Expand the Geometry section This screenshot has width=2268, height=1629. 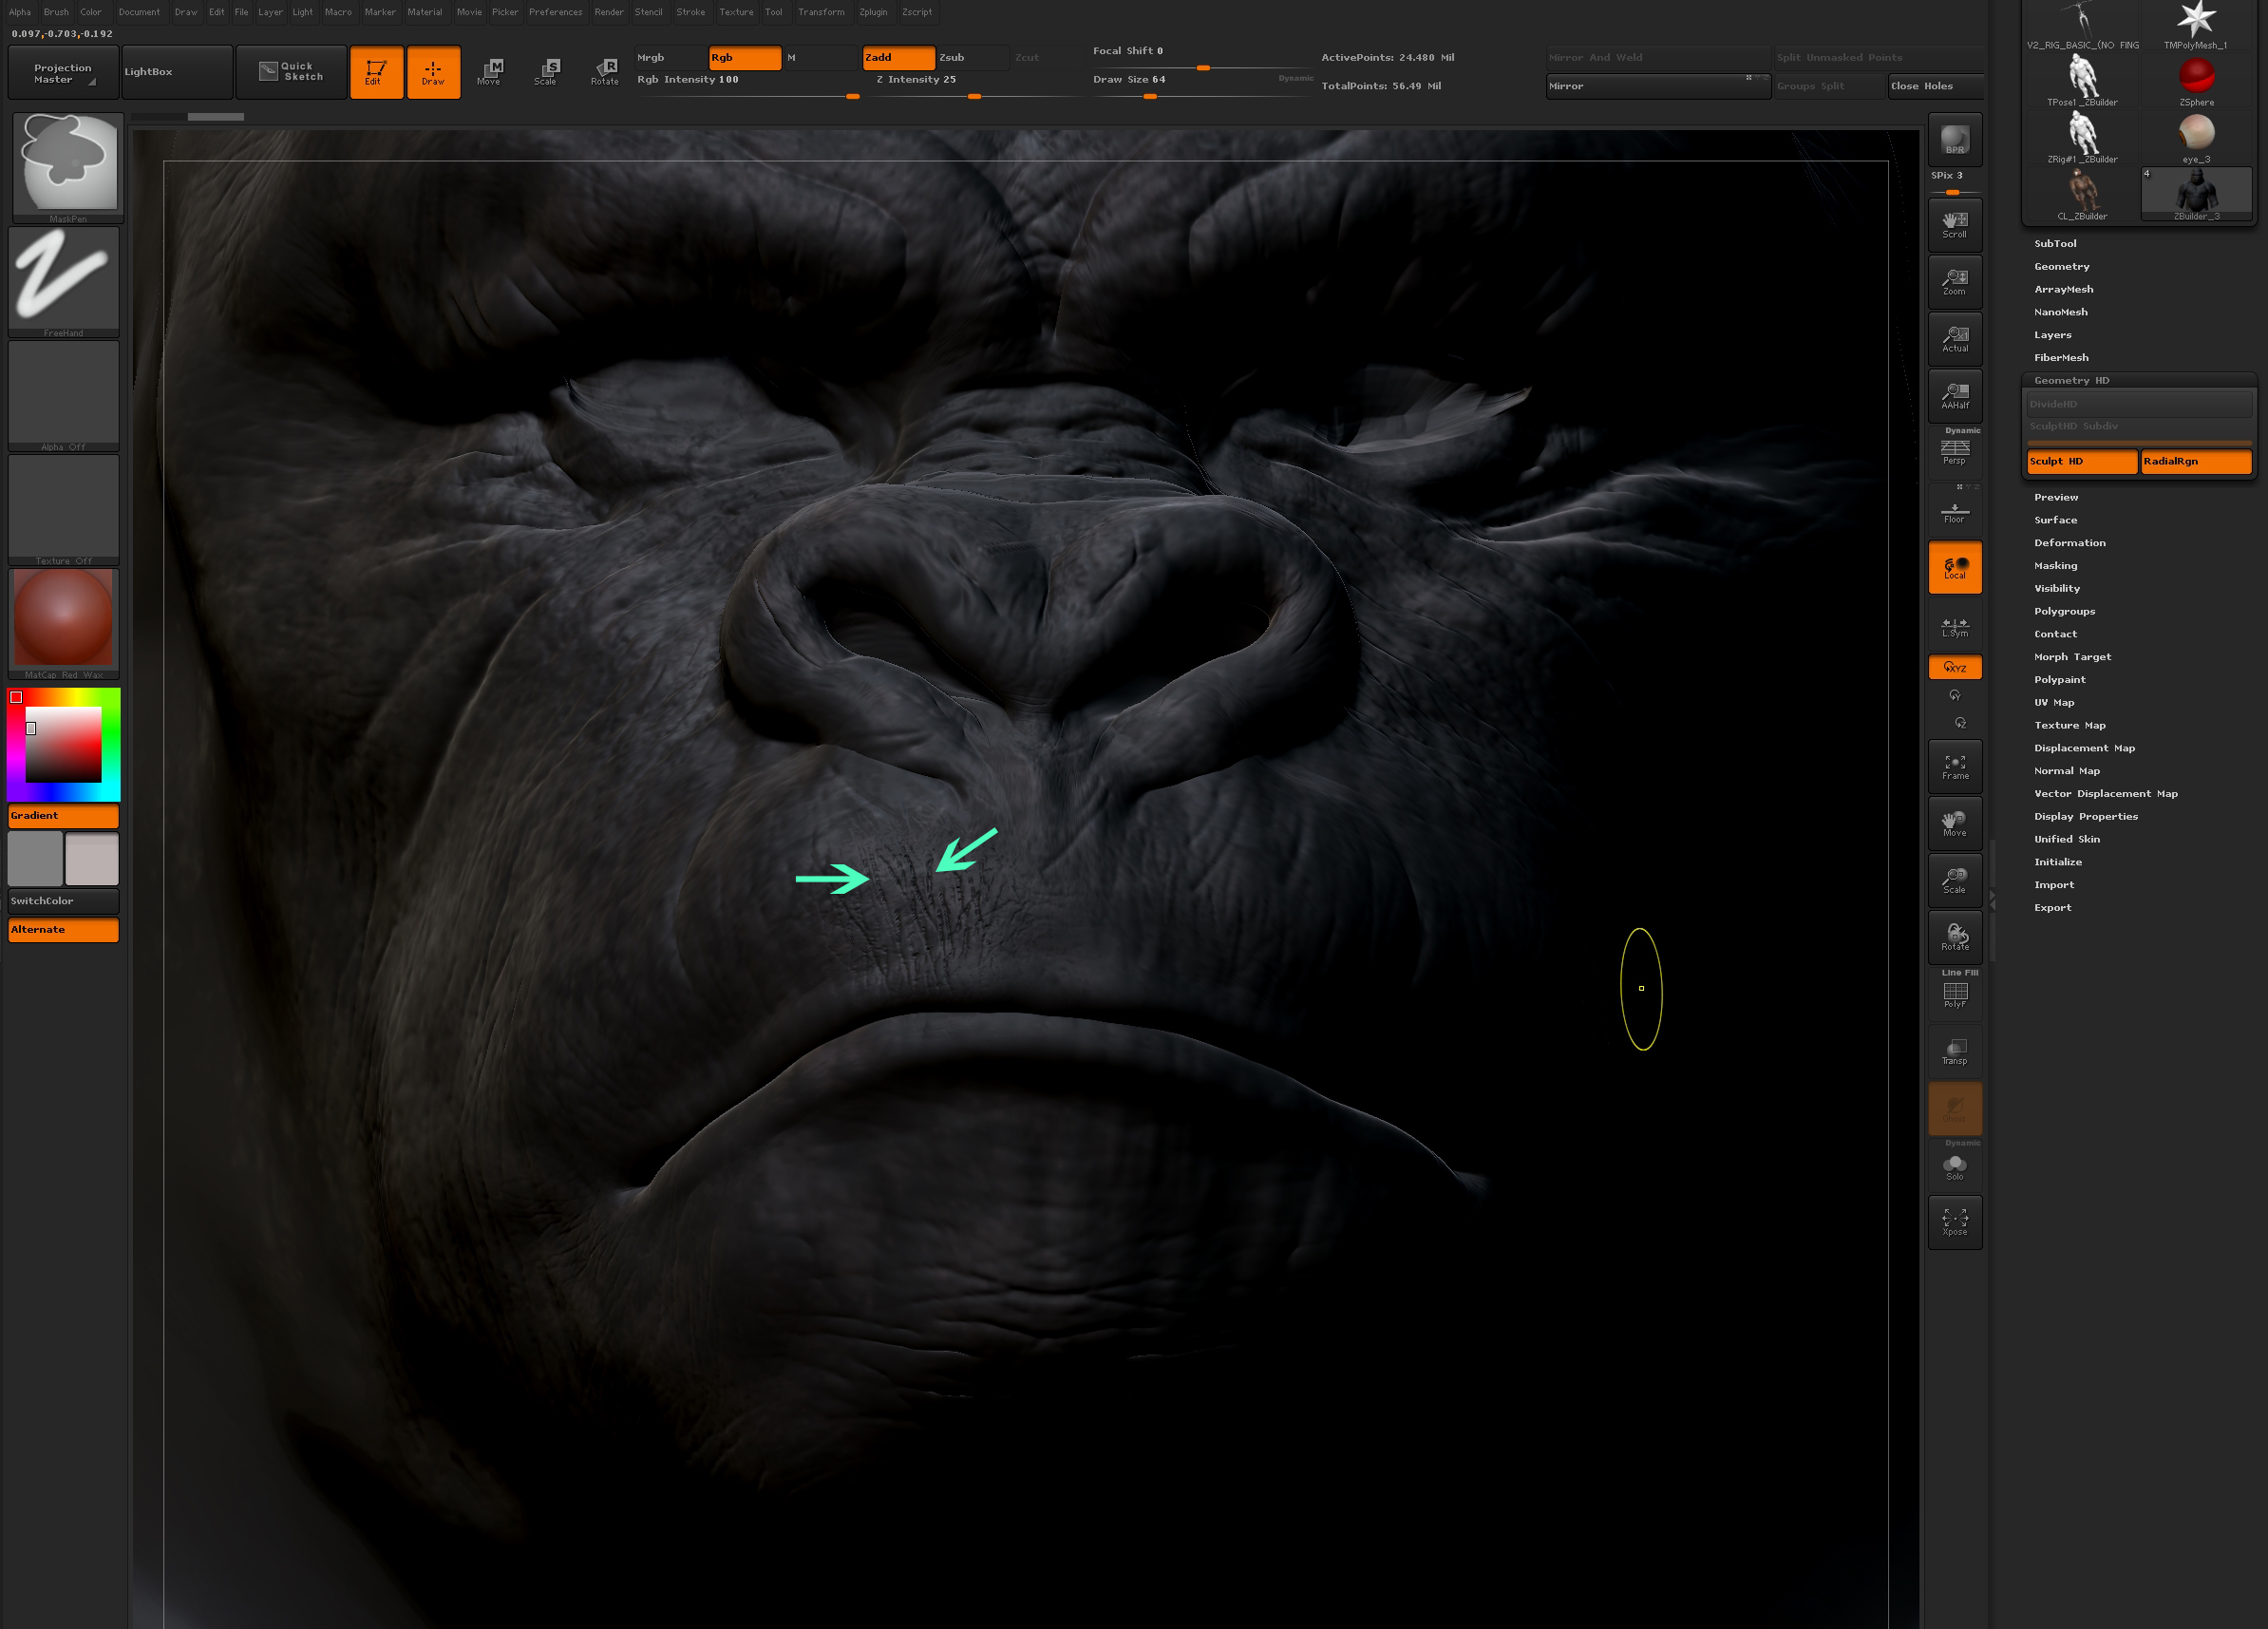[x=2061, y=266]
